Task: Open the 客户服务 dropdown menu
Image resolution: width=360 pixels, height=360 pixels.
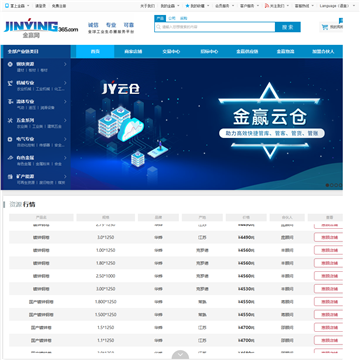Action: point(249,6)
